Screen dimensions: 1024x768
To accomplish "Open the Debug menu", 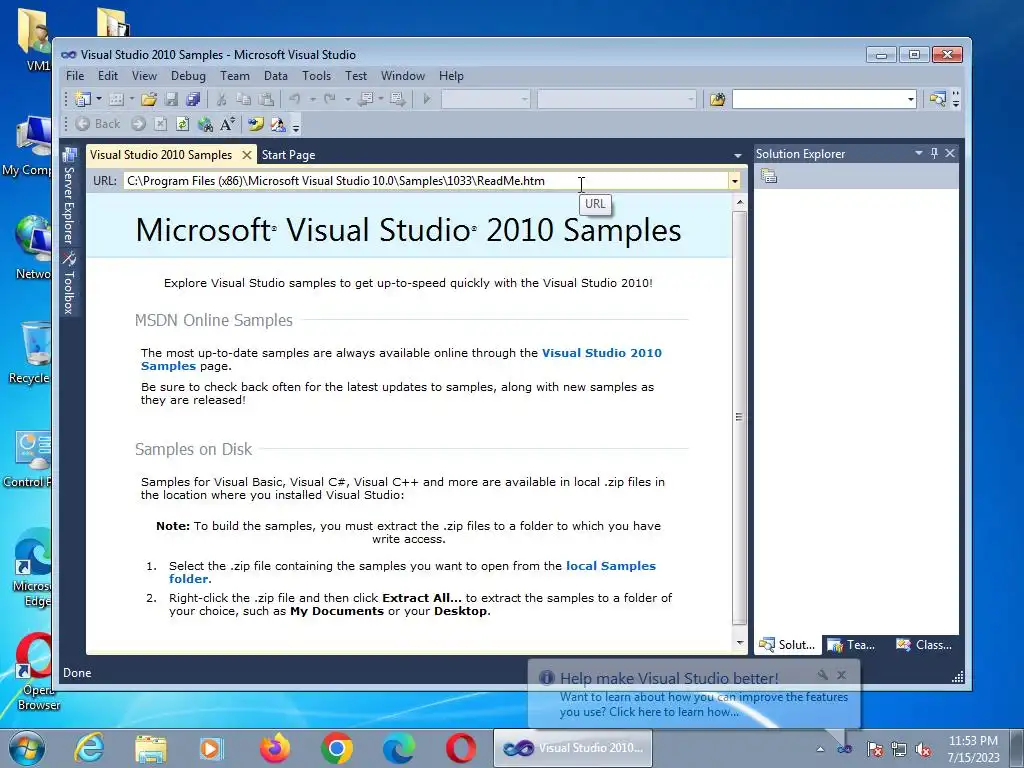I will [x=188, y=76].
